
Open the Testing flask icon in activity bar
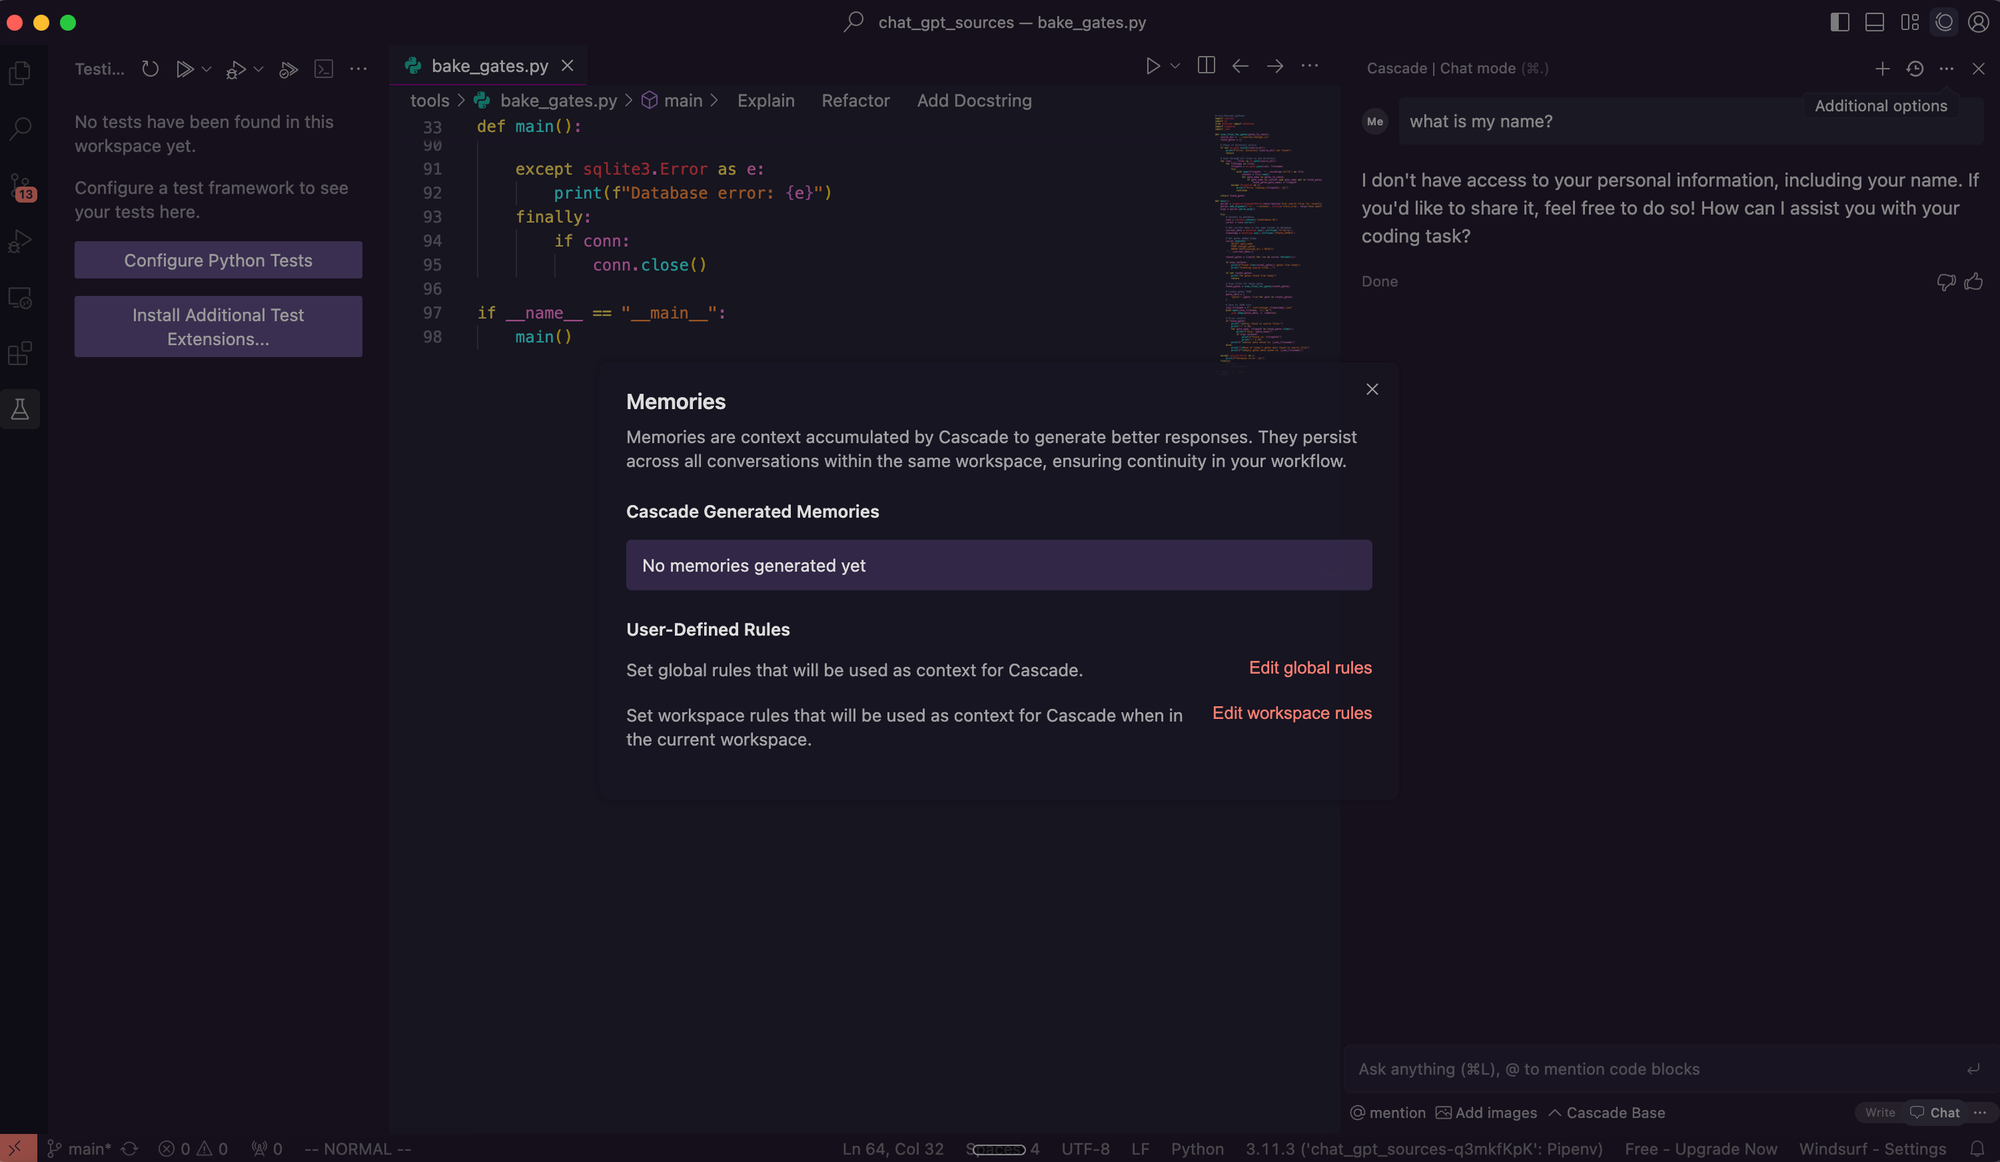click(20, 409)
